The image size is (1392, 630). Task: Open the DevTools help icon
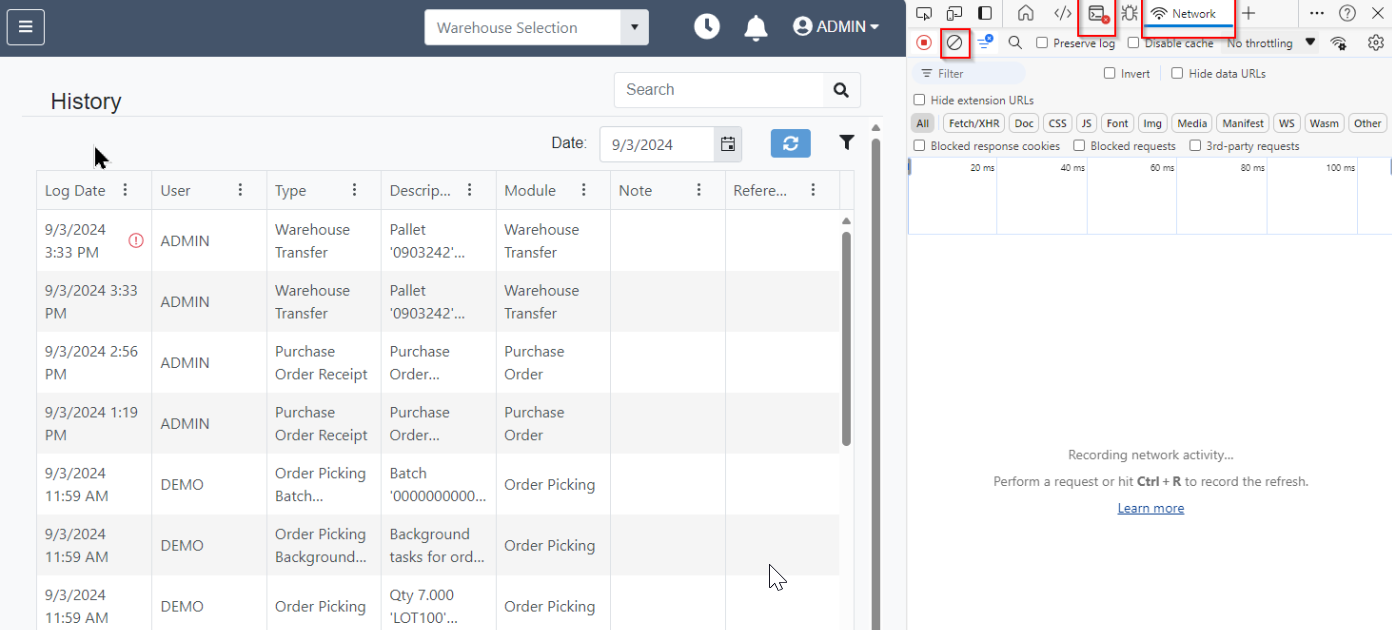1348,13
